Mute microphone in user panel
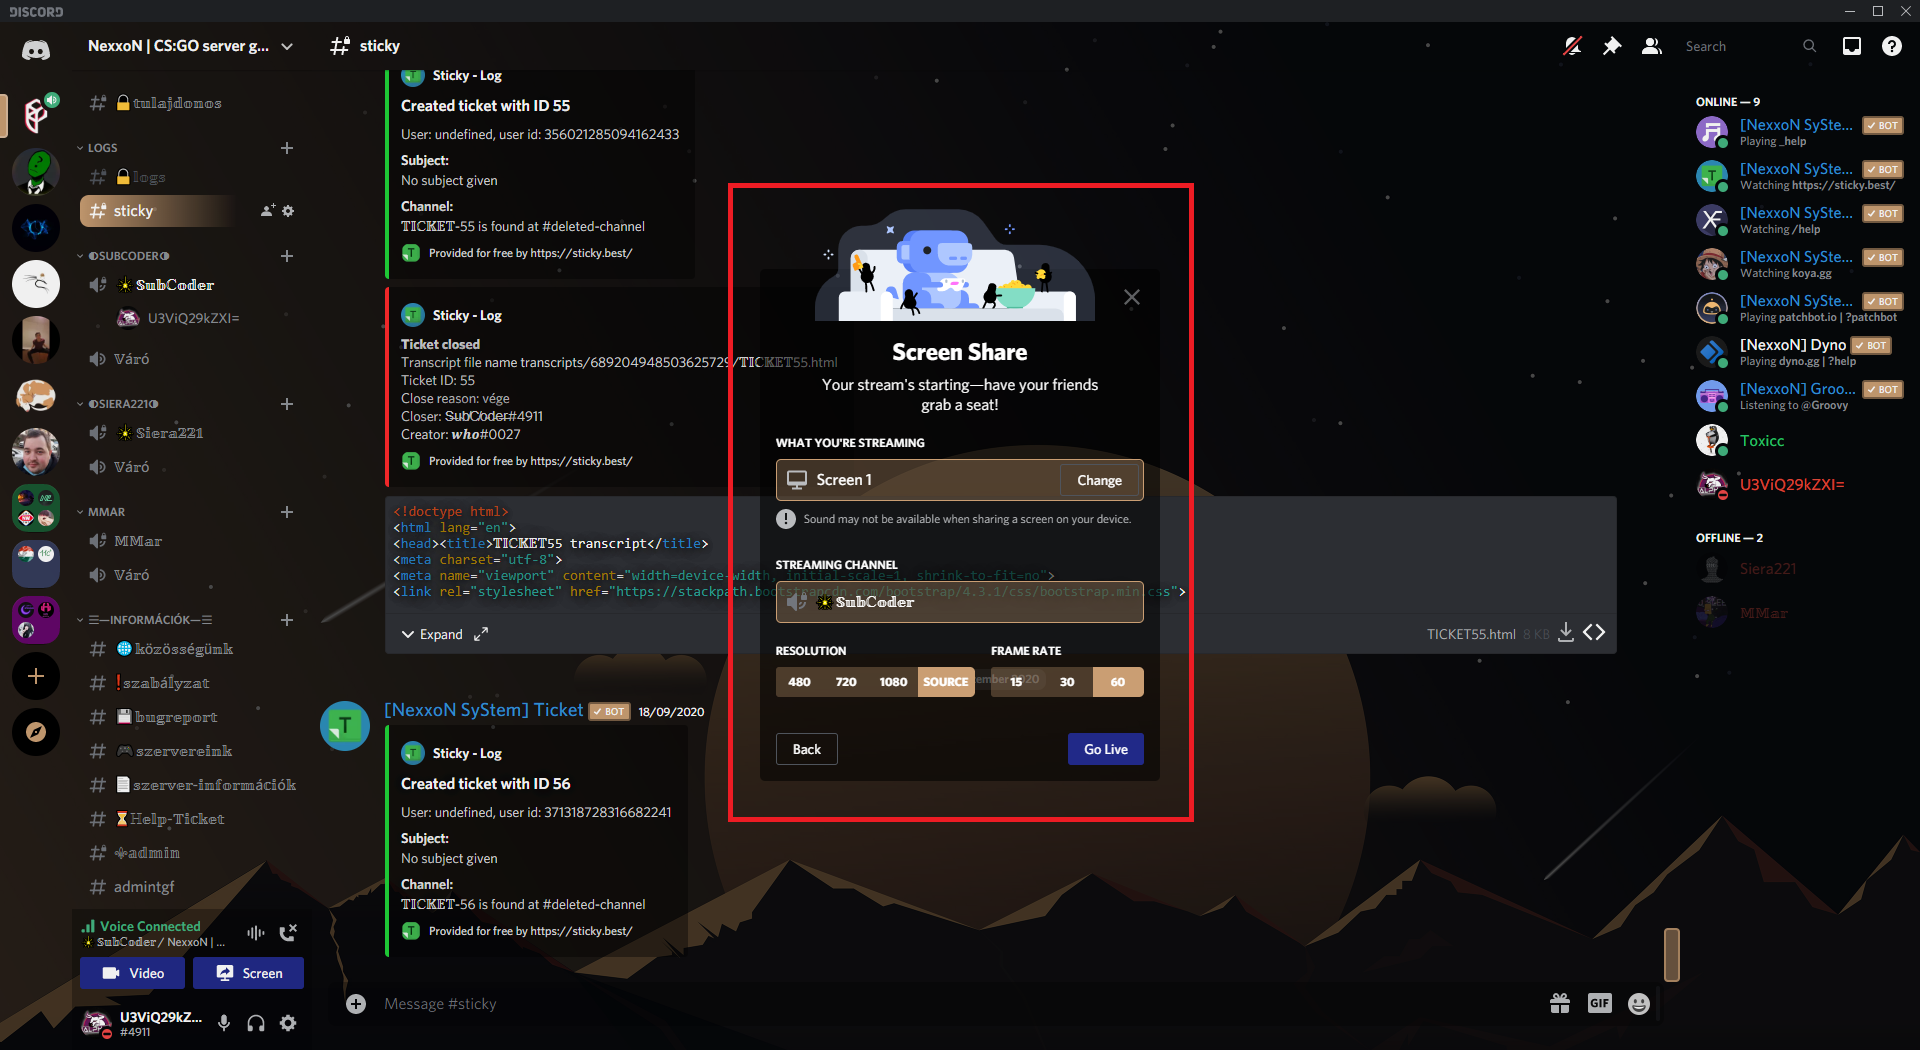 pos(224,1023)
